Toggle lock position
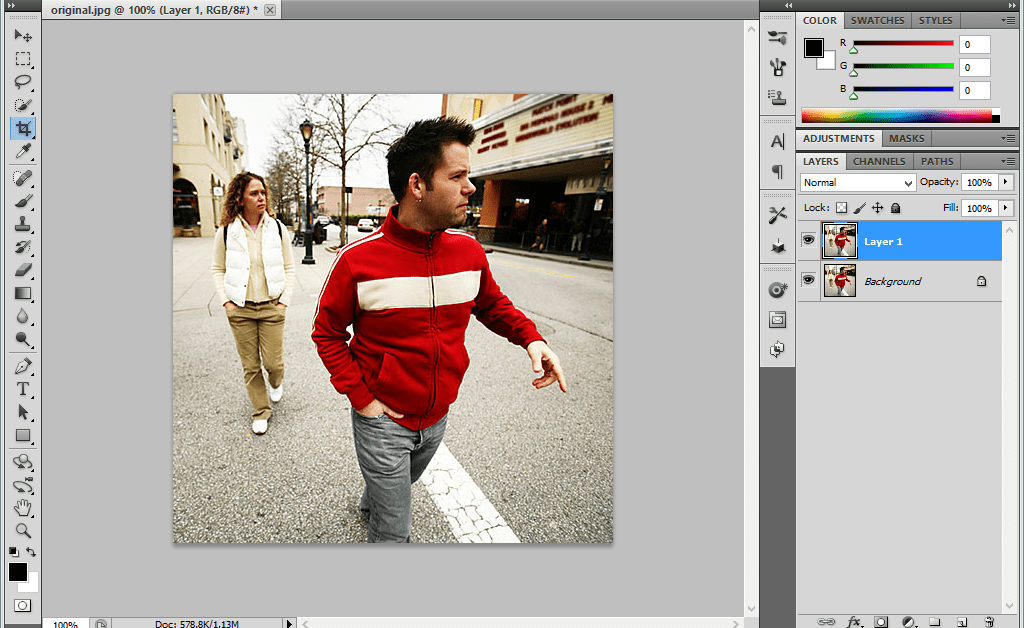Screen dimensions: 1024x628 (878, 208)
